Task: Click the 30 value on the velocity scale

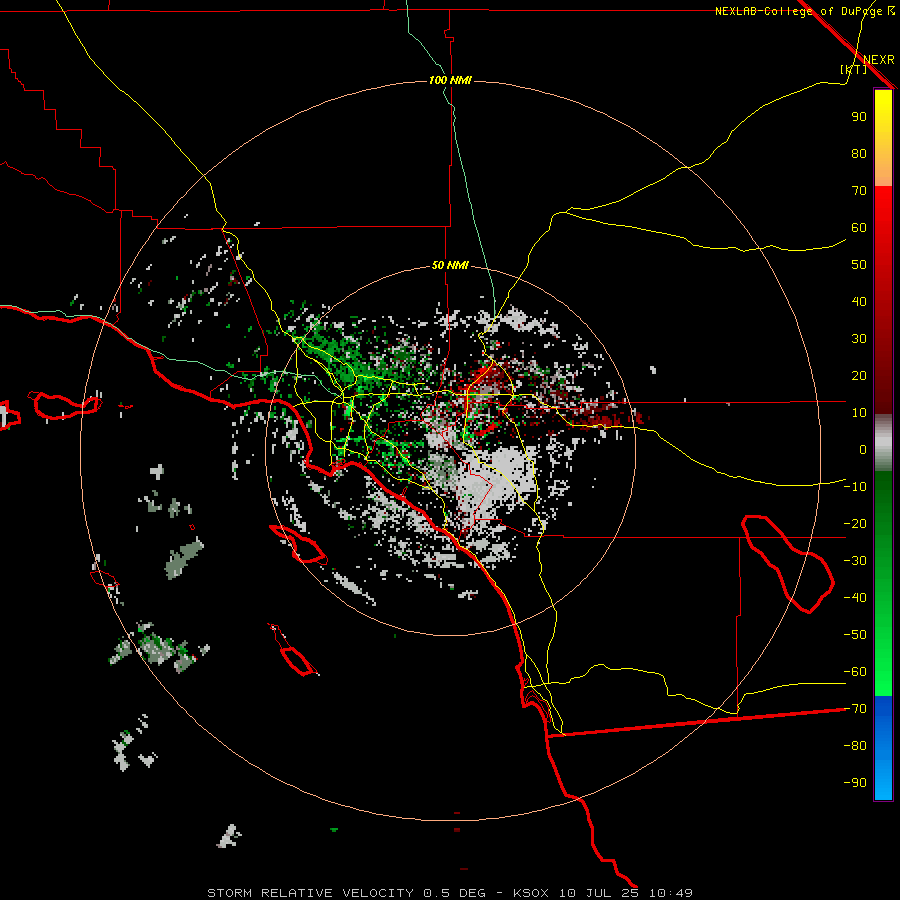Action: click(x=859, y=339)
